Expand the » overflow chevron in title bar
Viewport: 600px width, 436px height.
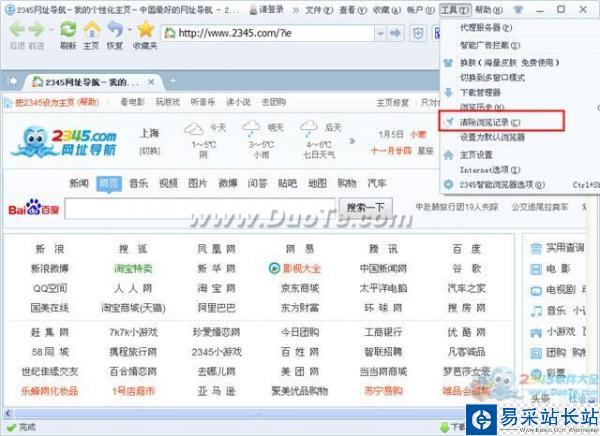[x=296, y=10]
